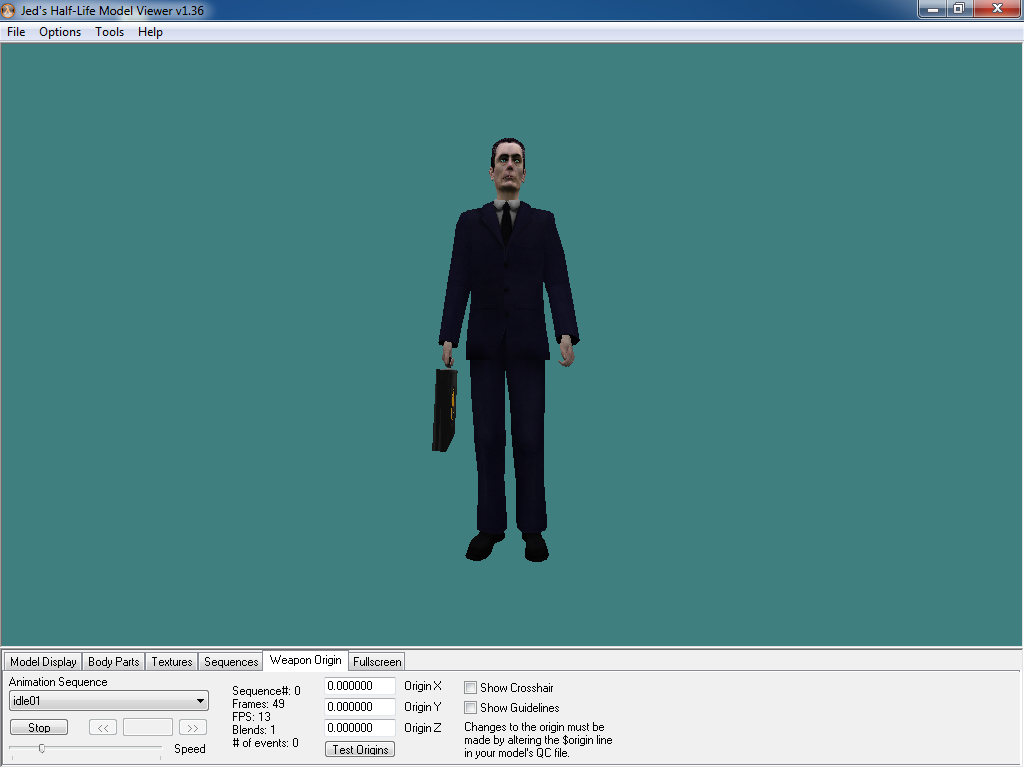This screenshot has width=1024, height=768.
Task: Restore down the Model Viewer window
Action: 959,8
